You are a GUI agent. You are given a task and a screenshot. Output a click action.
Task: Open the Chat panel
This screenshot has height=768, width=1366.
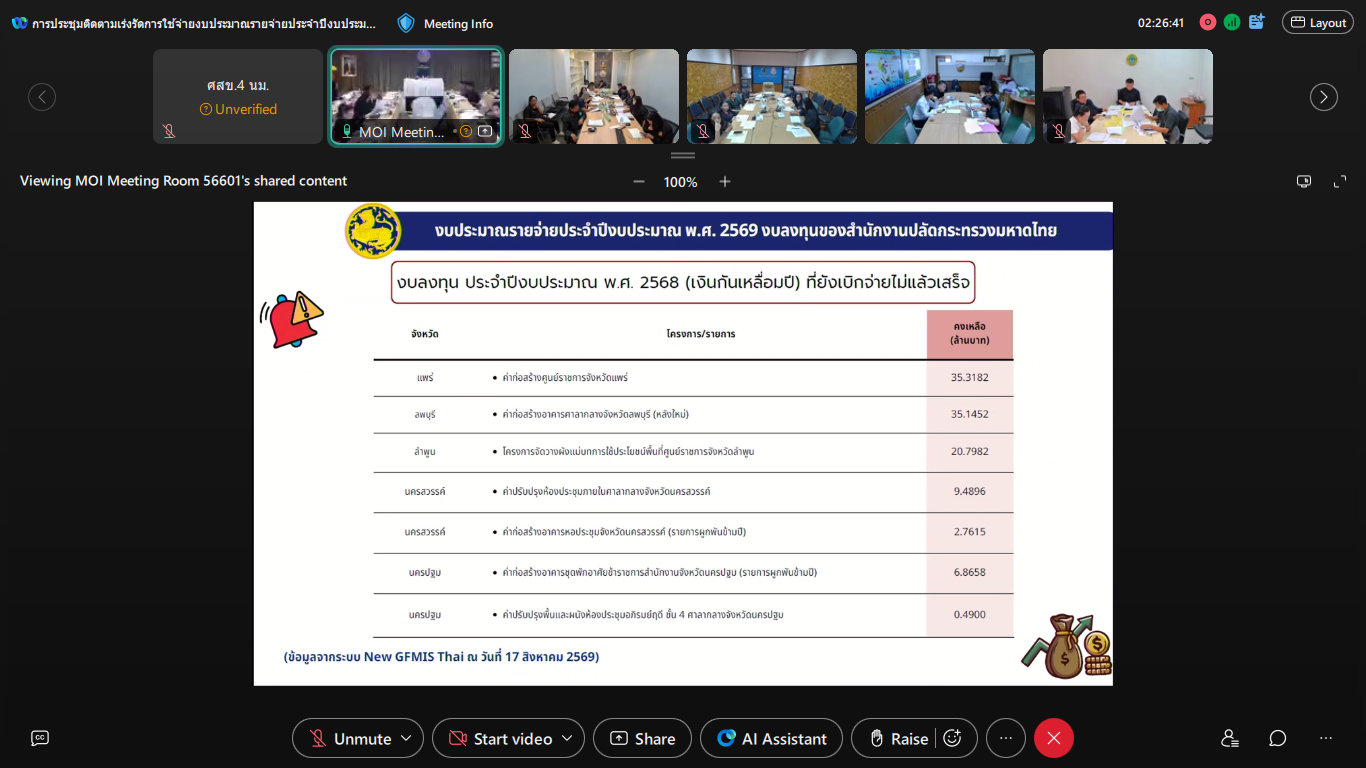click(x=1278, y=738)
